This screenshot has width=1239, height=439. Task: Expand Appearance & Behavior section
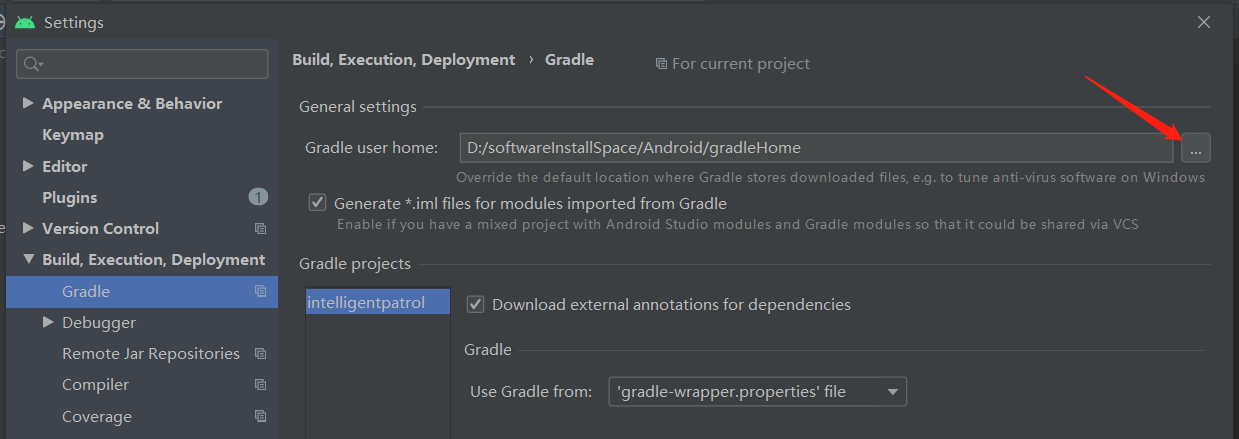tap(28, 103)
